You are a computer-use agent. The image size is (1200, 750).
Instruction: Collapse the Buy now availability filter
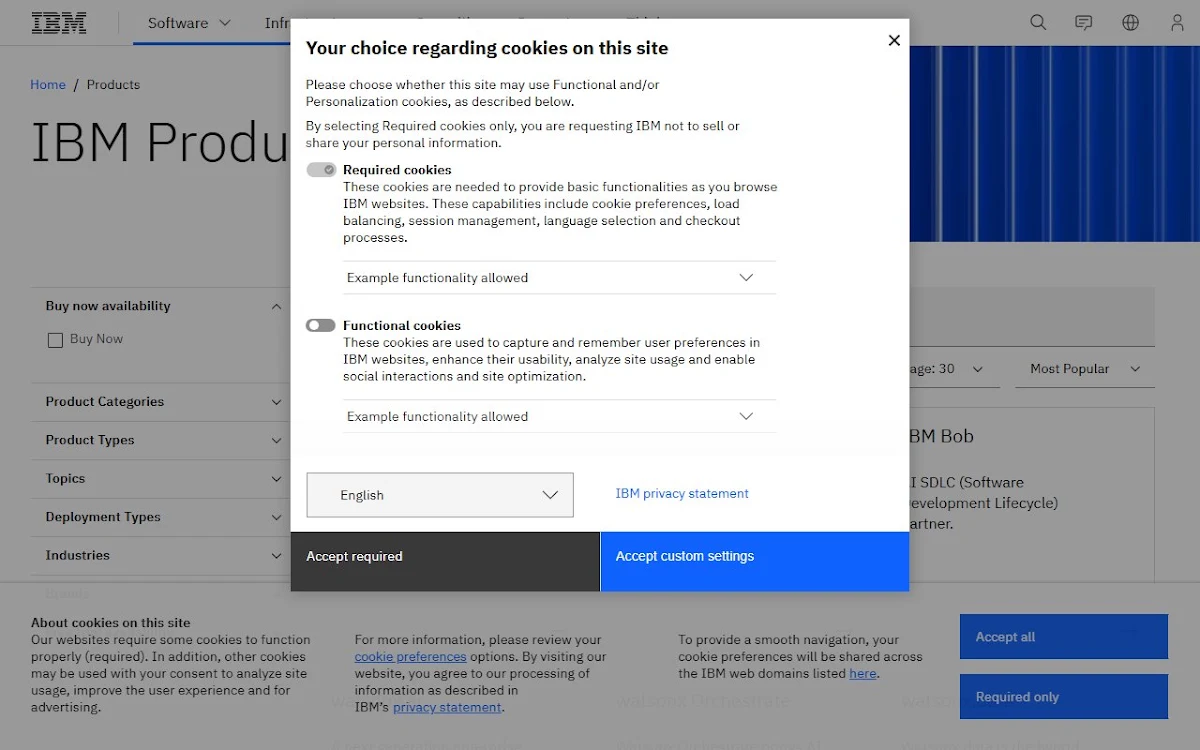163,306
